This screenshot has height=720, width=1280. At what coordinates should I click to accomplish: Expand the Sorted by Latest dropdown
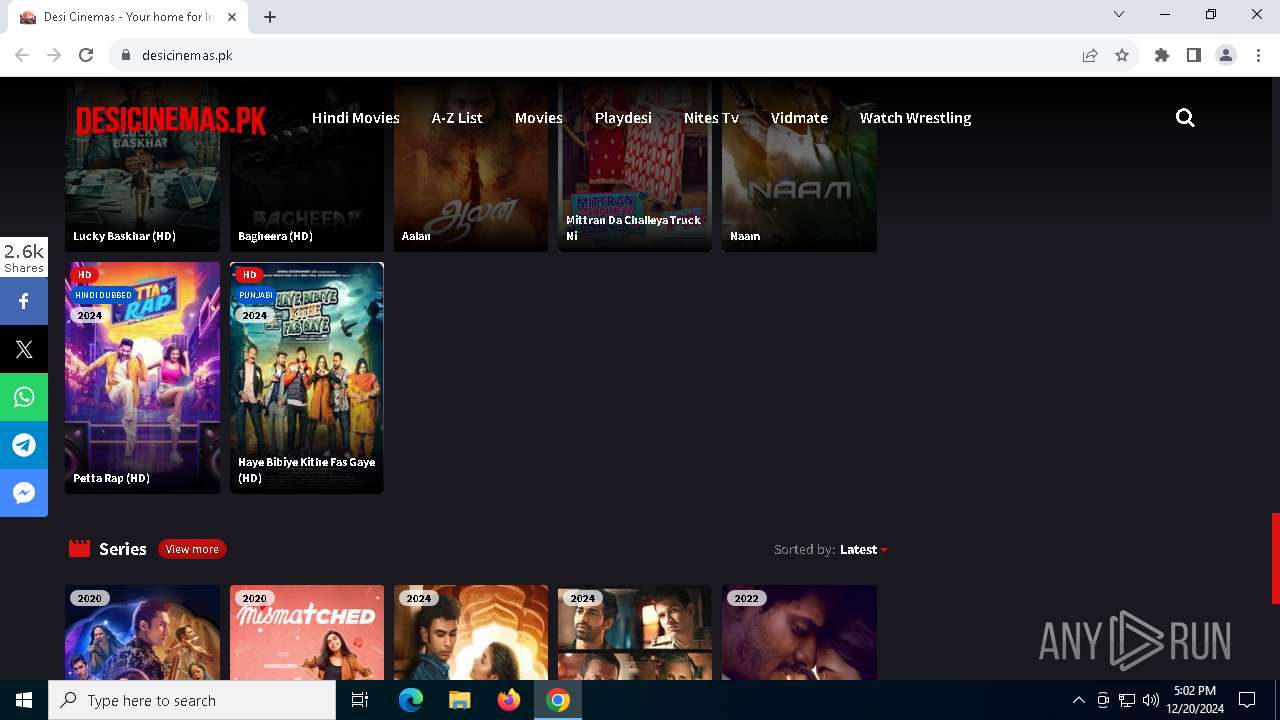[x=864, y=549]
